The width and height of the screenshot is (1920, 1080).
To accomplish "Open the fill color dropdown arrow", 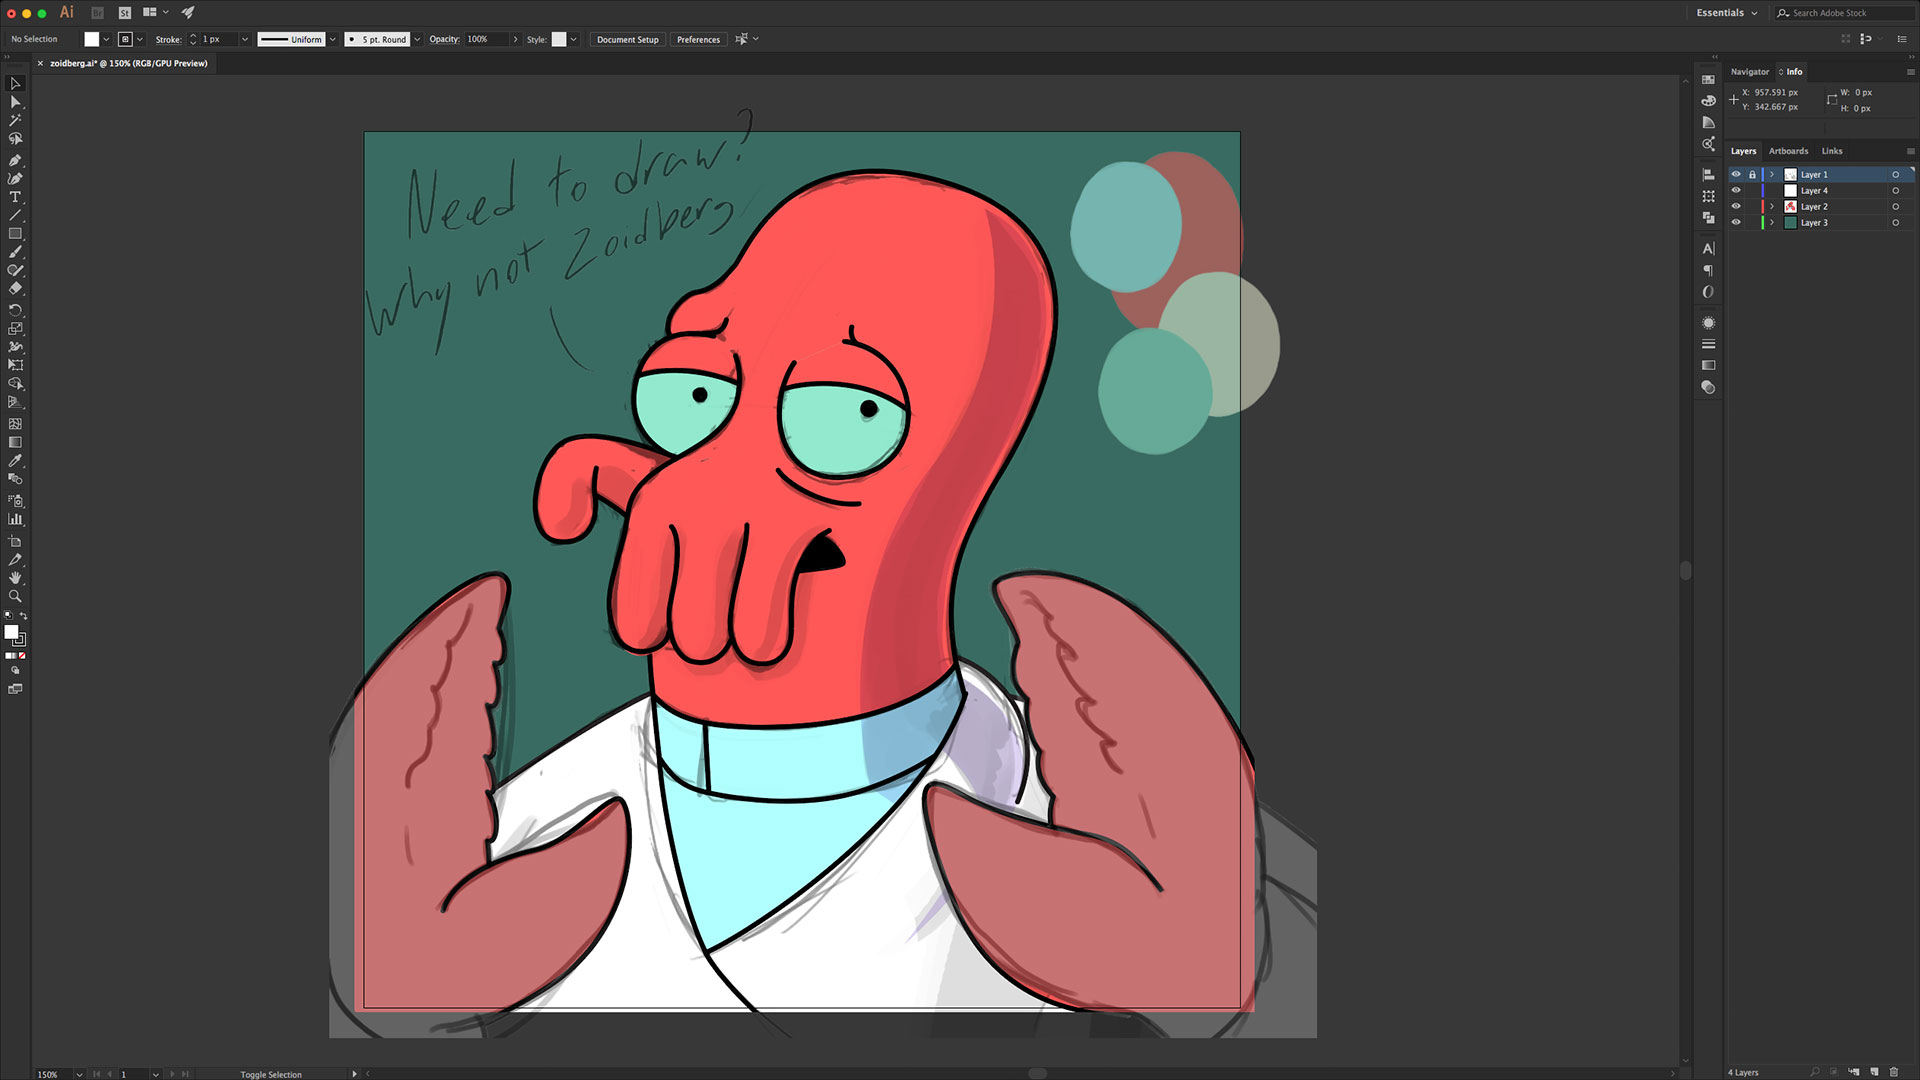I will tap(106, 40).
